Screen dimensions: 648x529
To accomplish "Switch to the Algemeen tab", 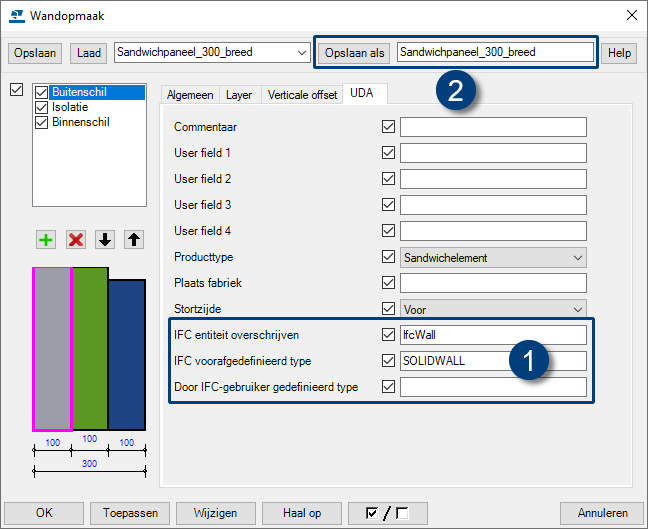I will click(190, 95).
